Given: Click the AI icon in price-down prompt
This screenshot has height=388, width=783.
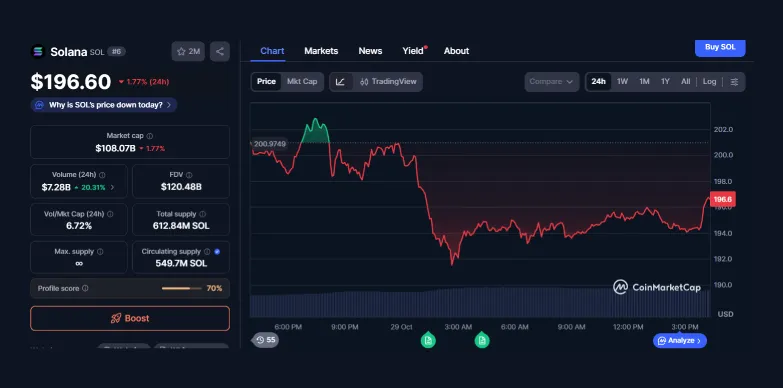Looking at the screenshot, I should click(x=39, y=105).
